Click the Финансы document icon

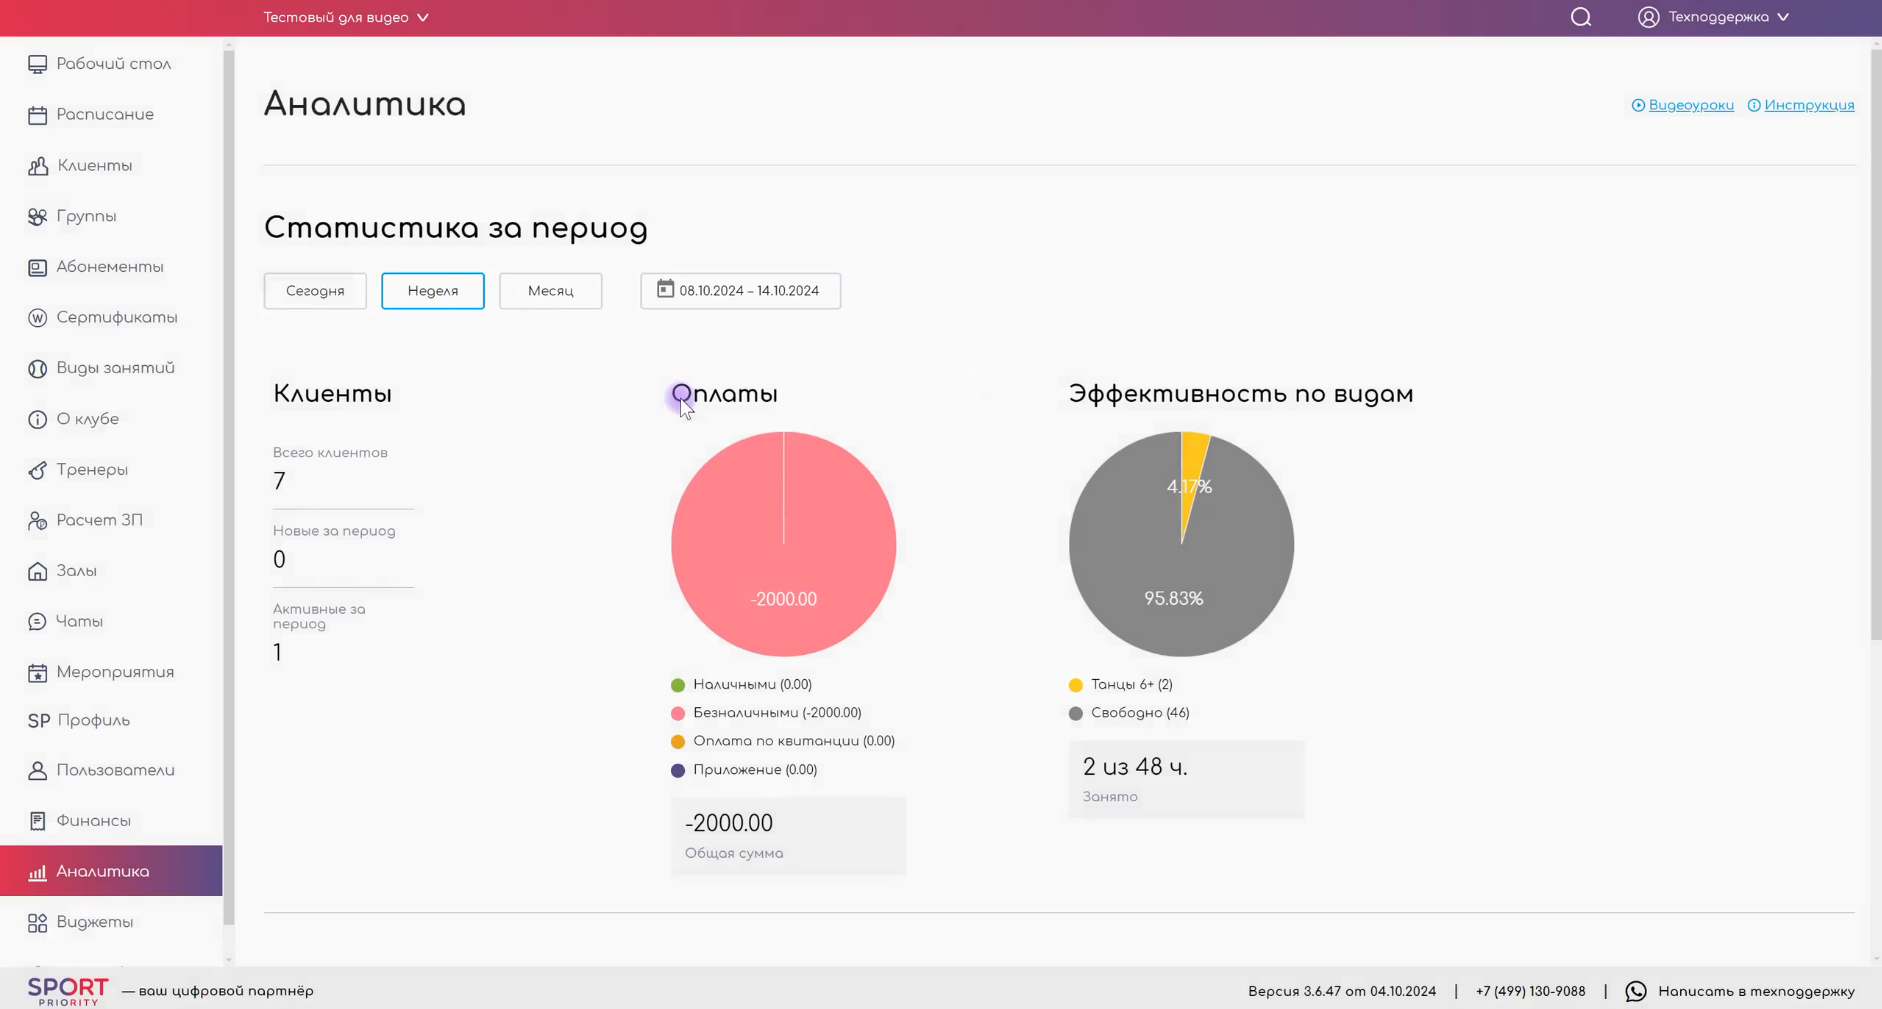37,821
